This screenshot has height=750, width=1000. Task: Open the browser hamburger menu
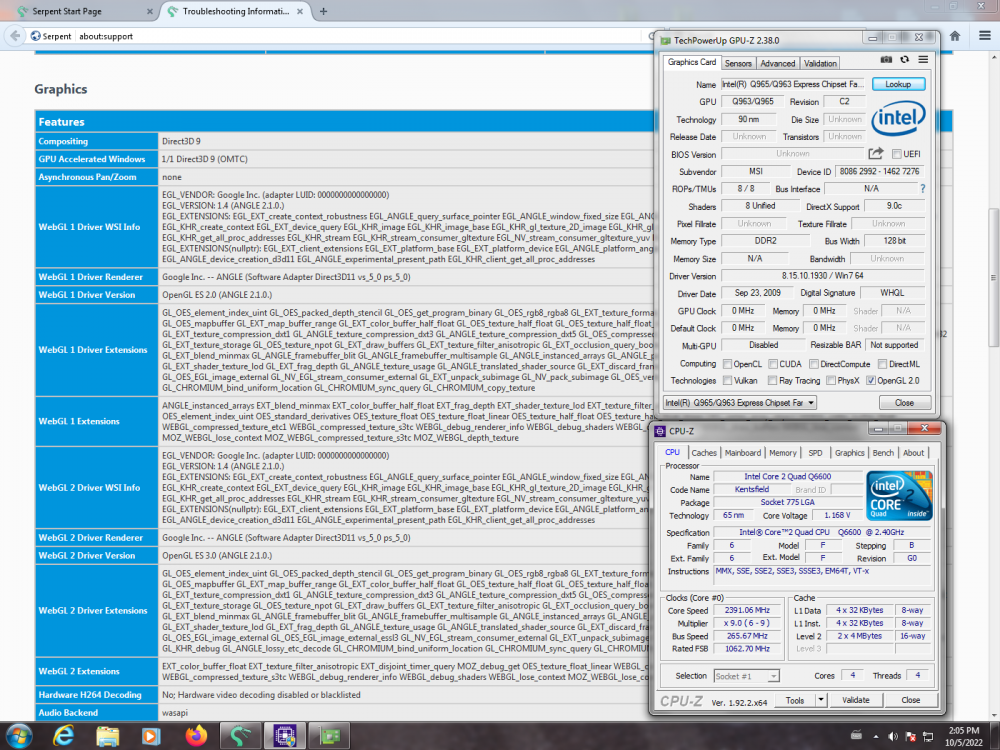point(982,36)
